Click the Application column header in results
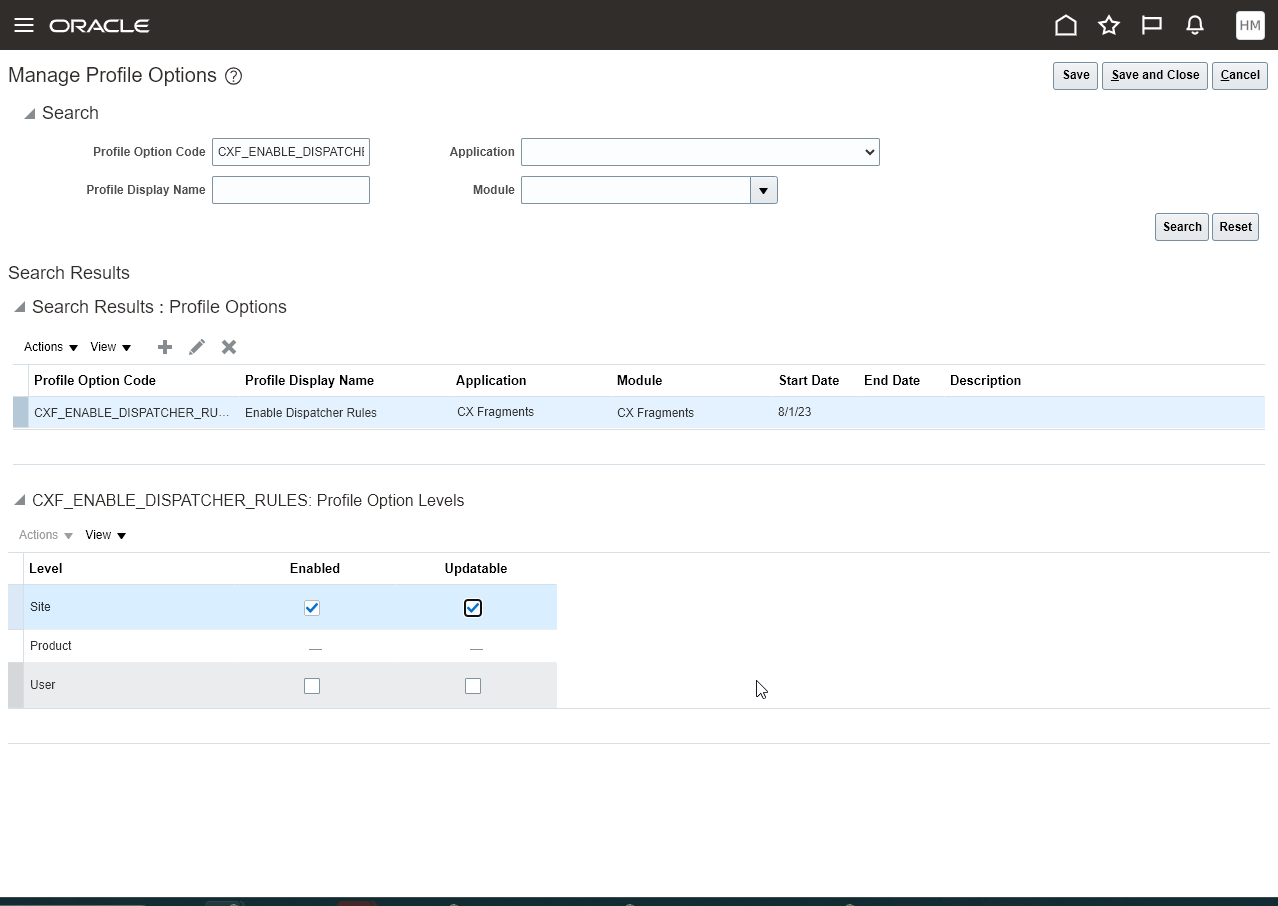The width and height of the screenshot is (1278, 906). (491, 381)
